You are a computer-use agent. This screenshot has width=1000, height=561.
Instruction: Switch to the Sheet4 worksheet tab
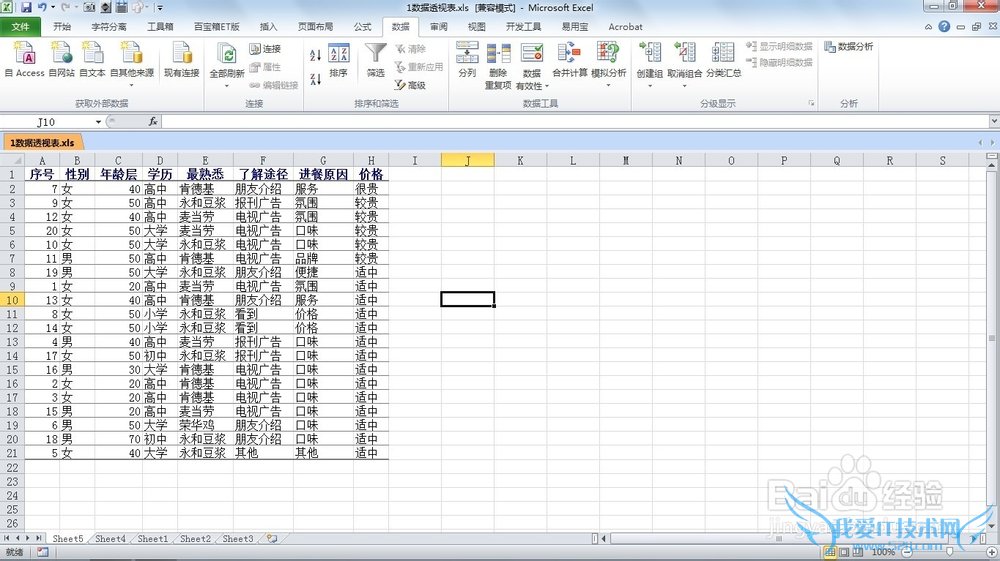click(110, 539)
